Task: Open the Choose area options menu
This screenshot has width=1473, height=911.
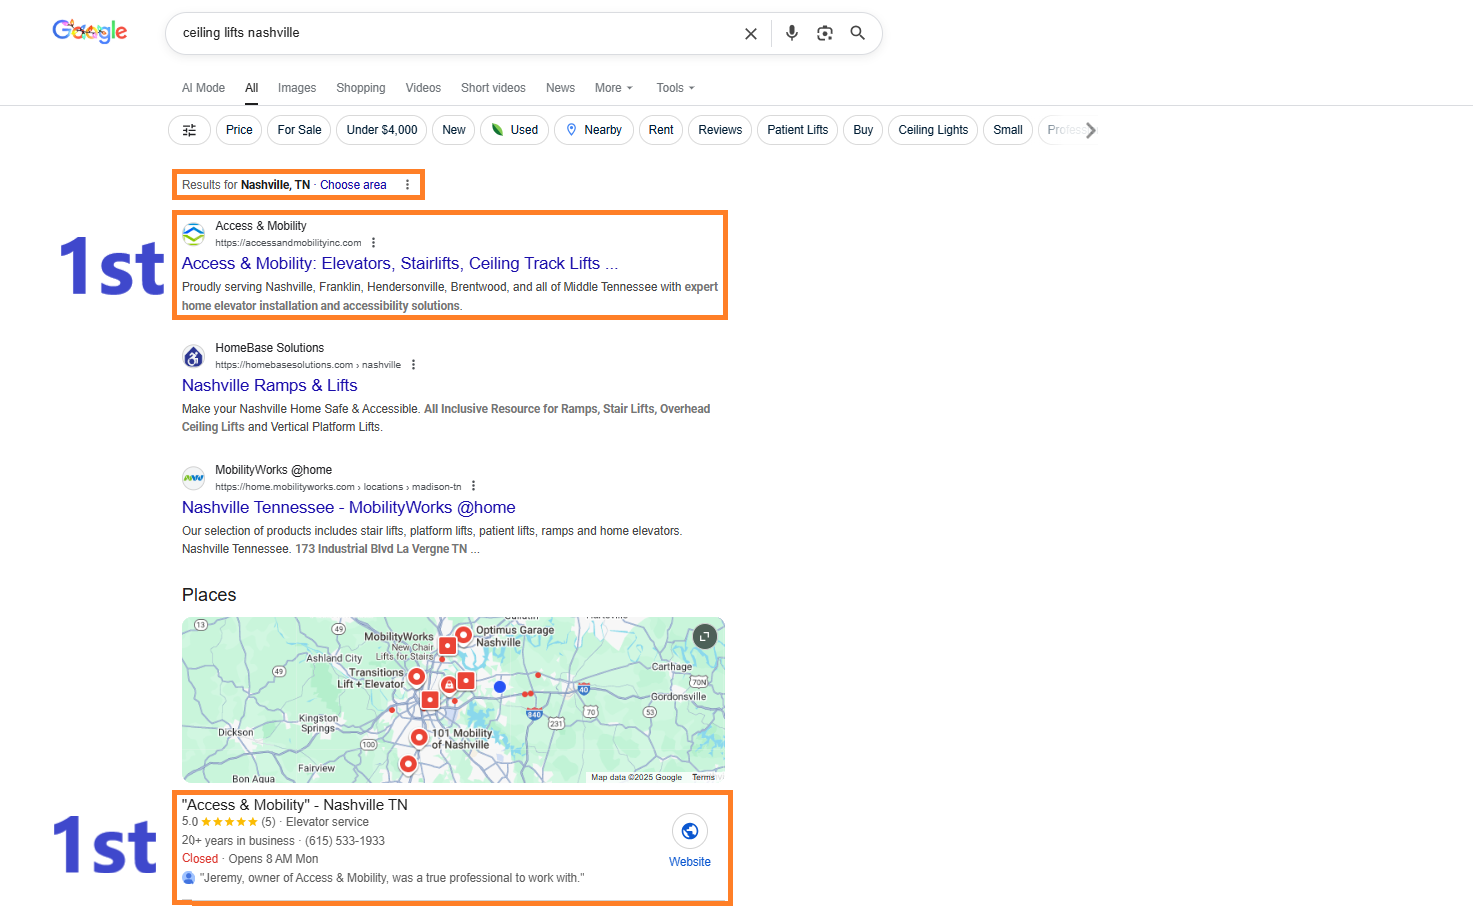Action: tap(407, 185)
